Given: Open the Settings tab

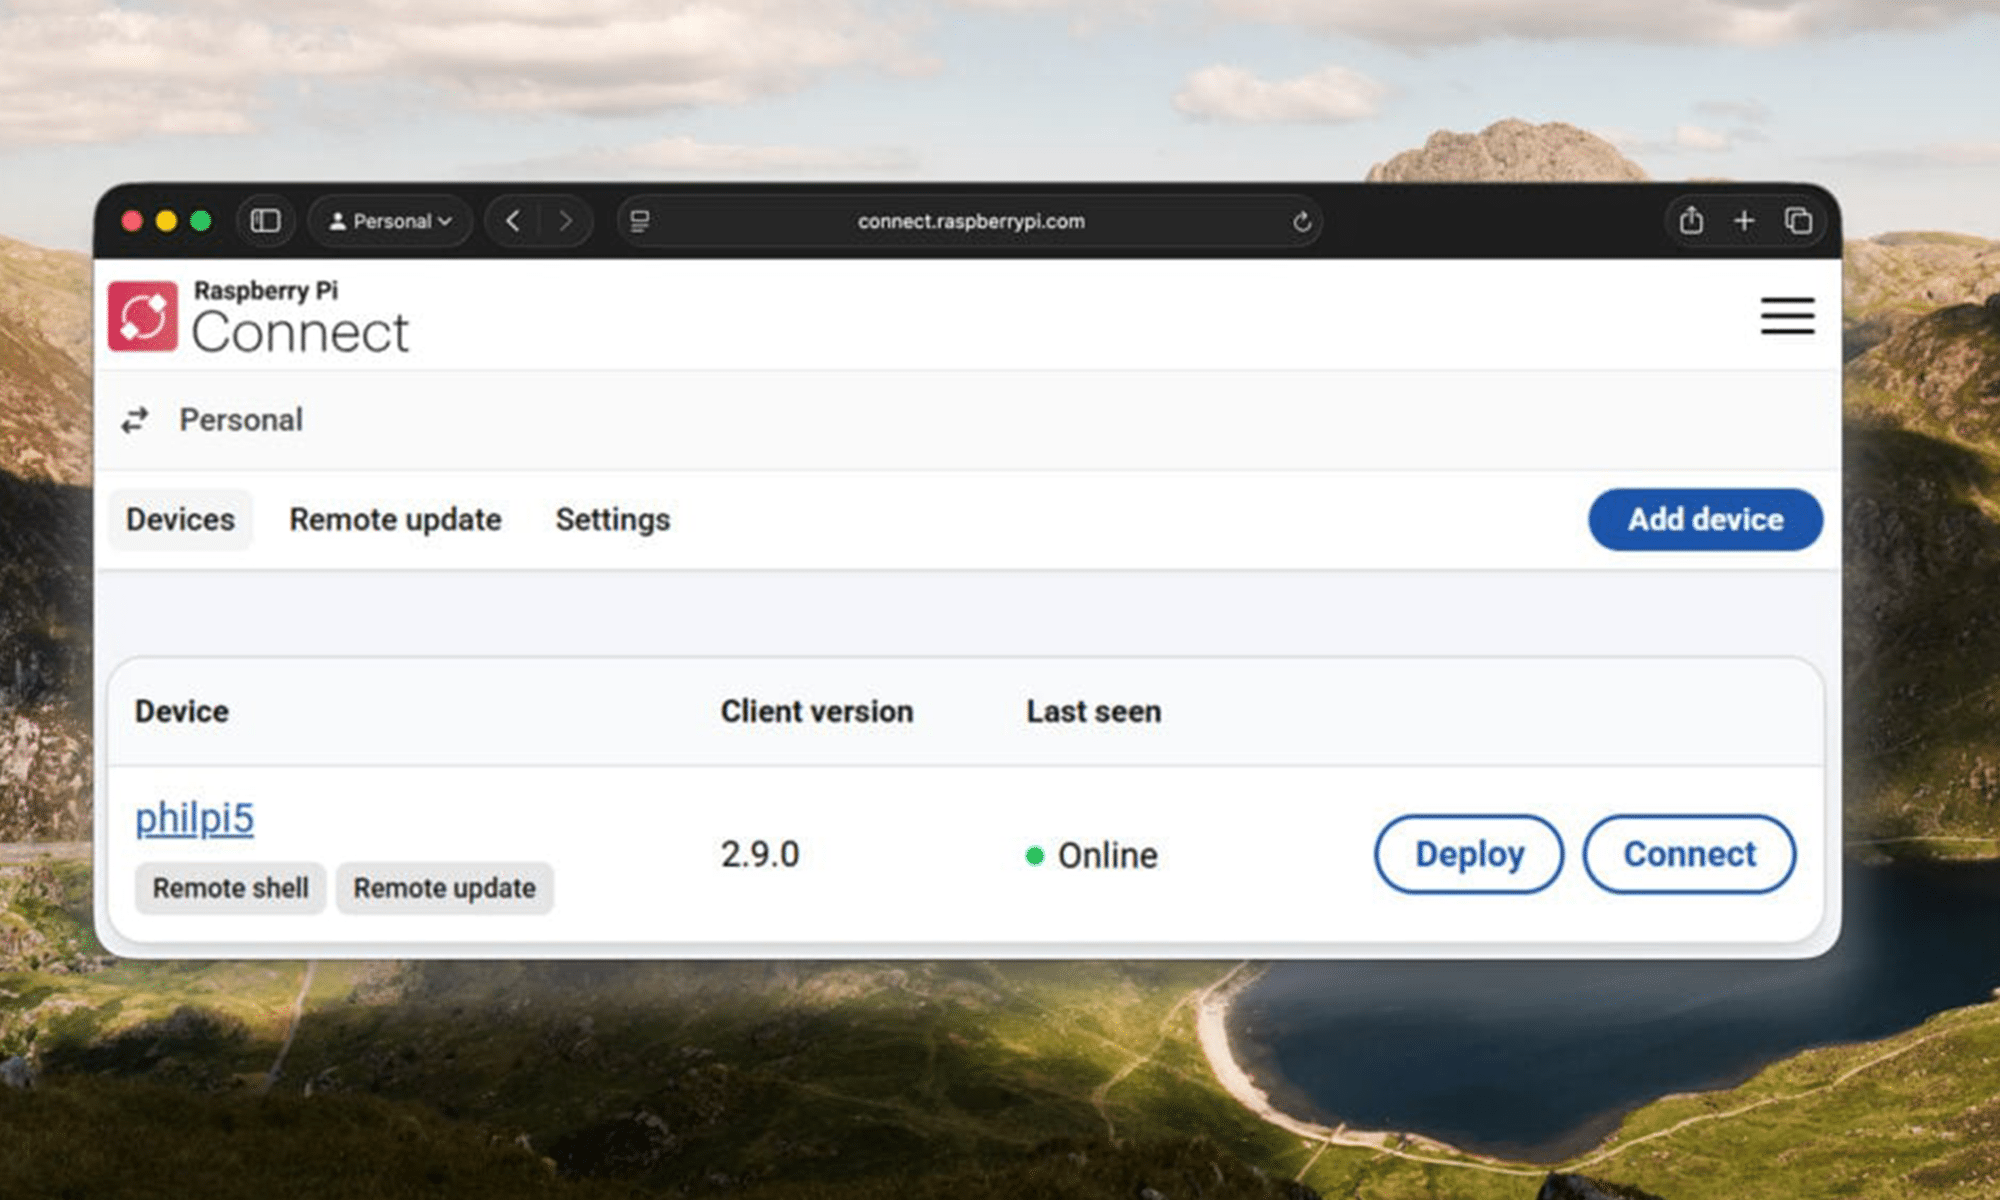Looking at the screenshot, I should [x=613, y=520].
